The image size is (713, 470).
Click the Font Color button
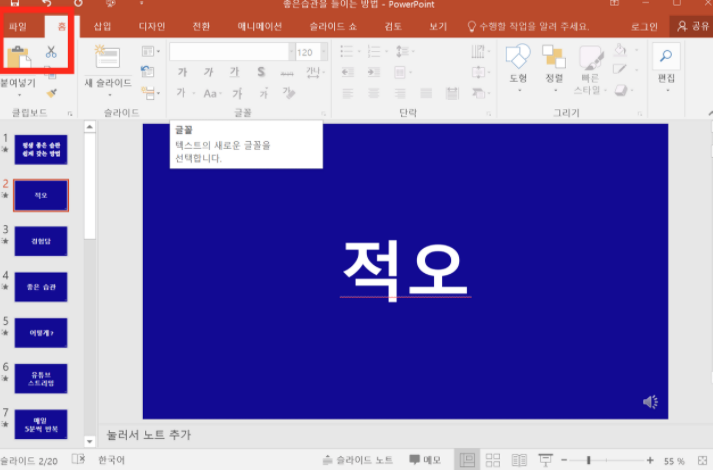tap(181, 93)
